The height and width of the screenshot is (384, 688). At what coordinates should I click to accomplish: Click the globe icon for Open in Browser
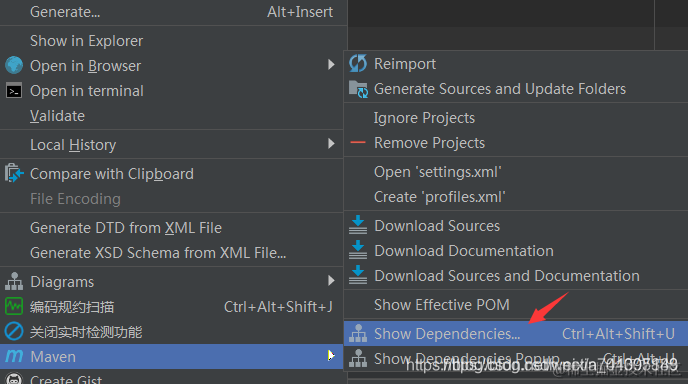pos(14,65)
